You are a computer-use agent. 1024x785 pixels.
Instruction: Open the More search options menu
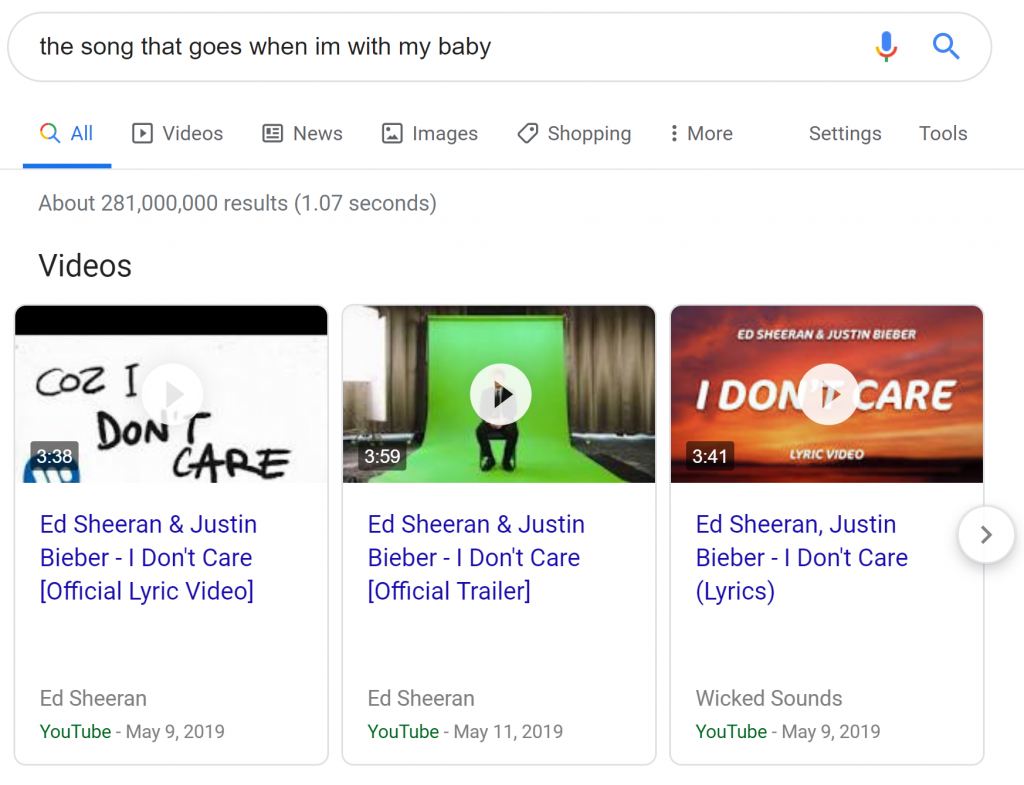point(700,134)
